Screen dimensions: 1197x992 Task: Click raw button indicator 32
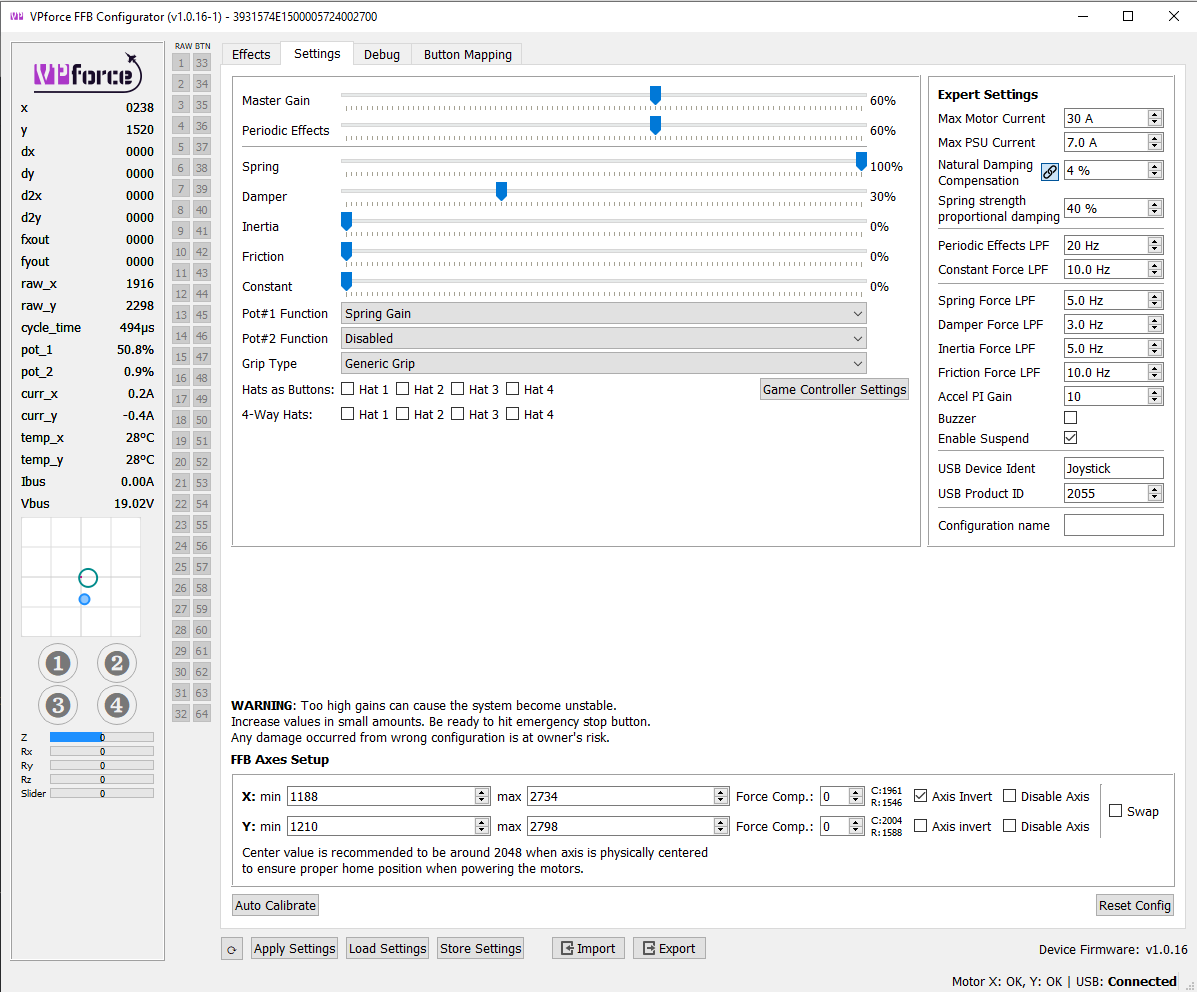click(181, 714)
